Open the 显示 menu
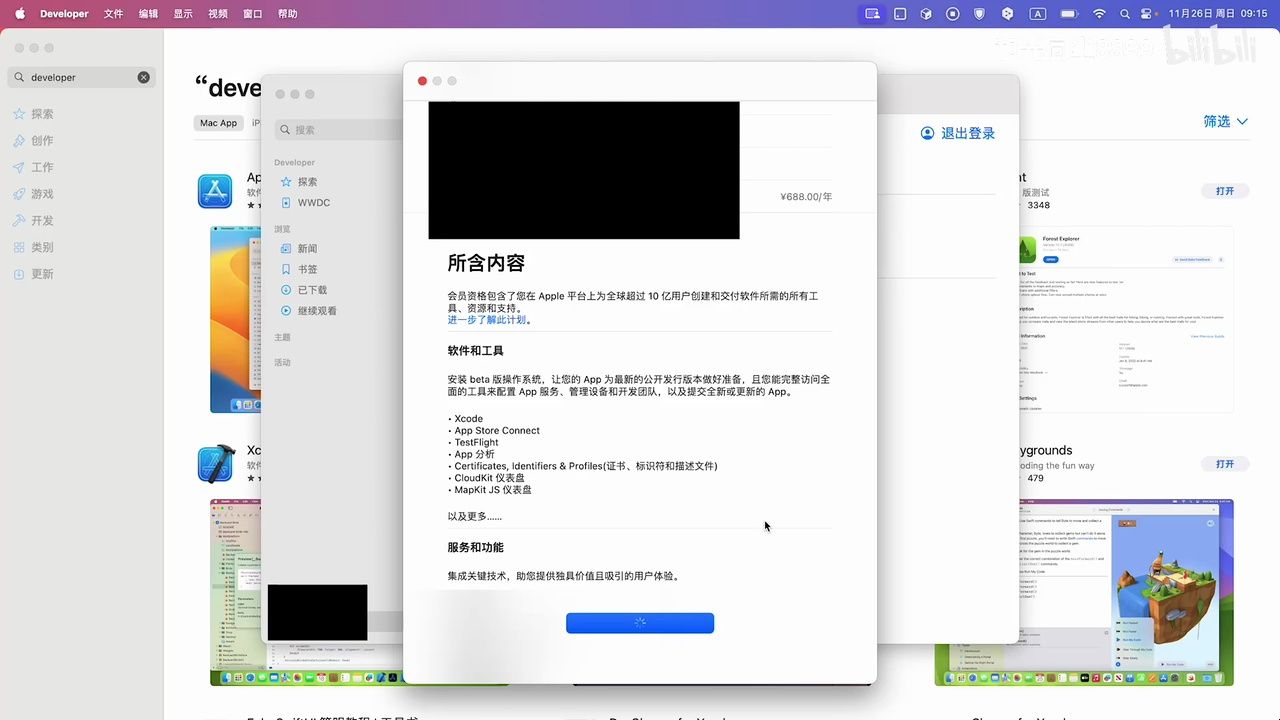Image resolution: width=1280 pixels, height=720 pixels. point(183,14)
